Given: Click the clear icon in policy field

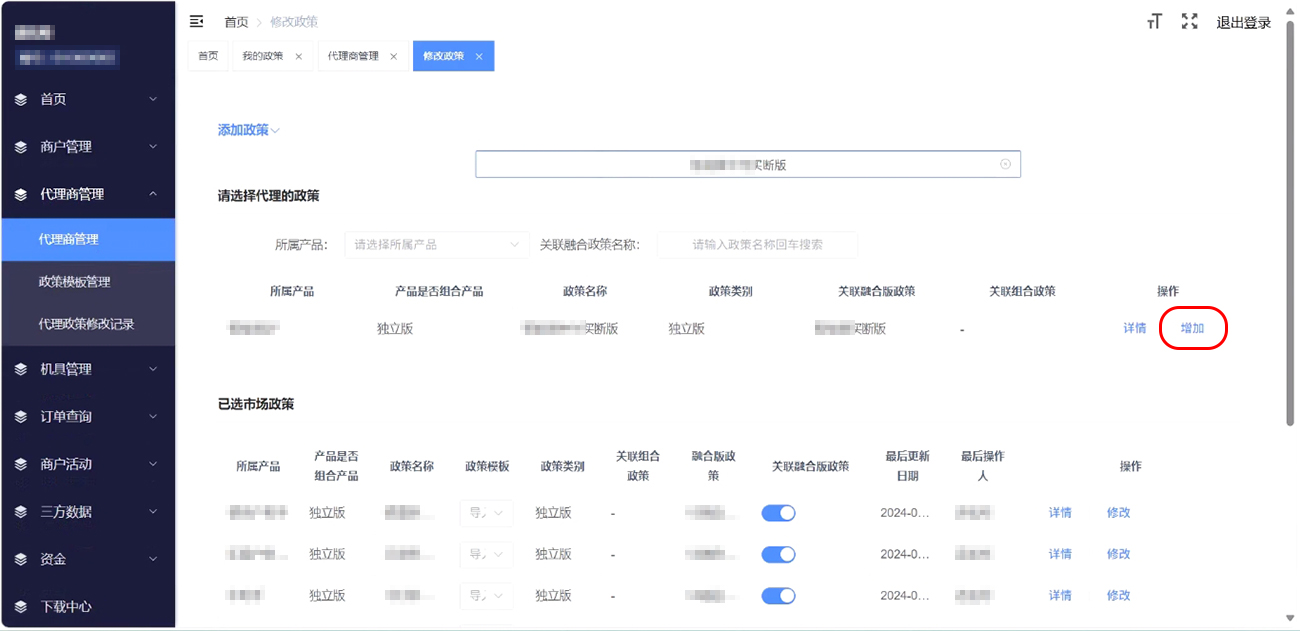Looking at the screenshot, I should (x=1005, y=165).
